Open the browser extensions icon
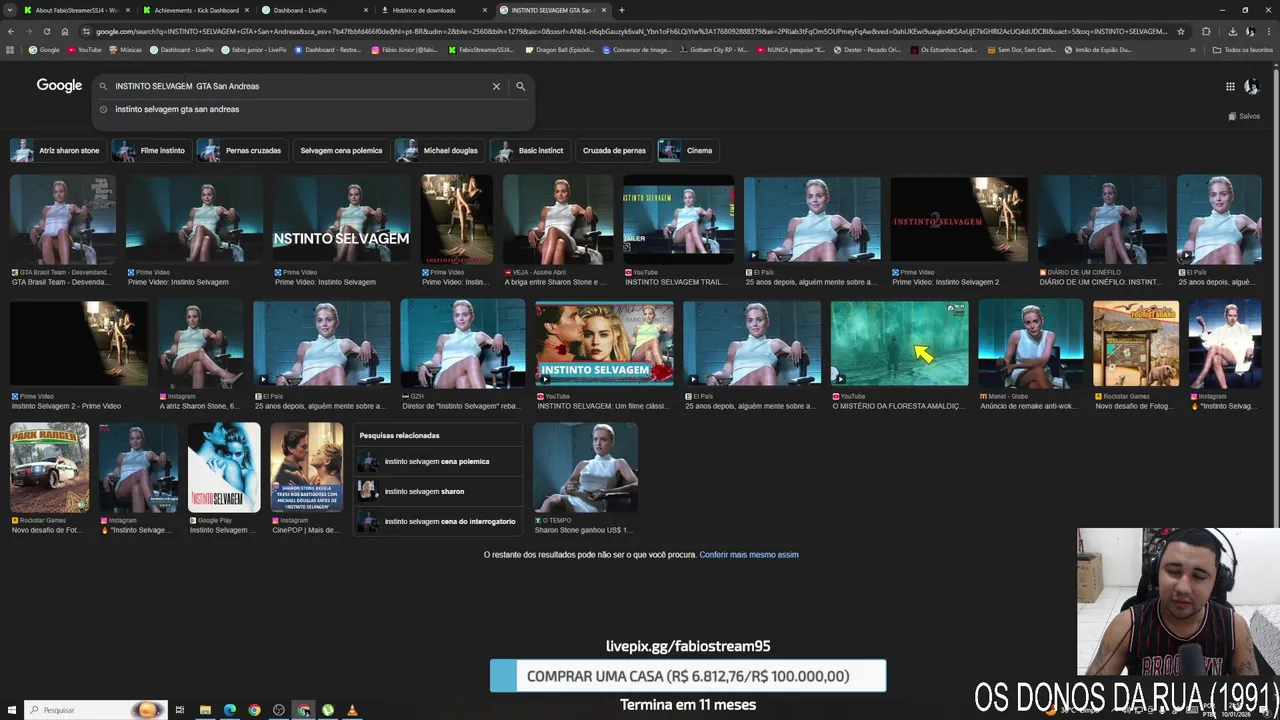Screen dimensions: 1280x720 [1206, 31]
